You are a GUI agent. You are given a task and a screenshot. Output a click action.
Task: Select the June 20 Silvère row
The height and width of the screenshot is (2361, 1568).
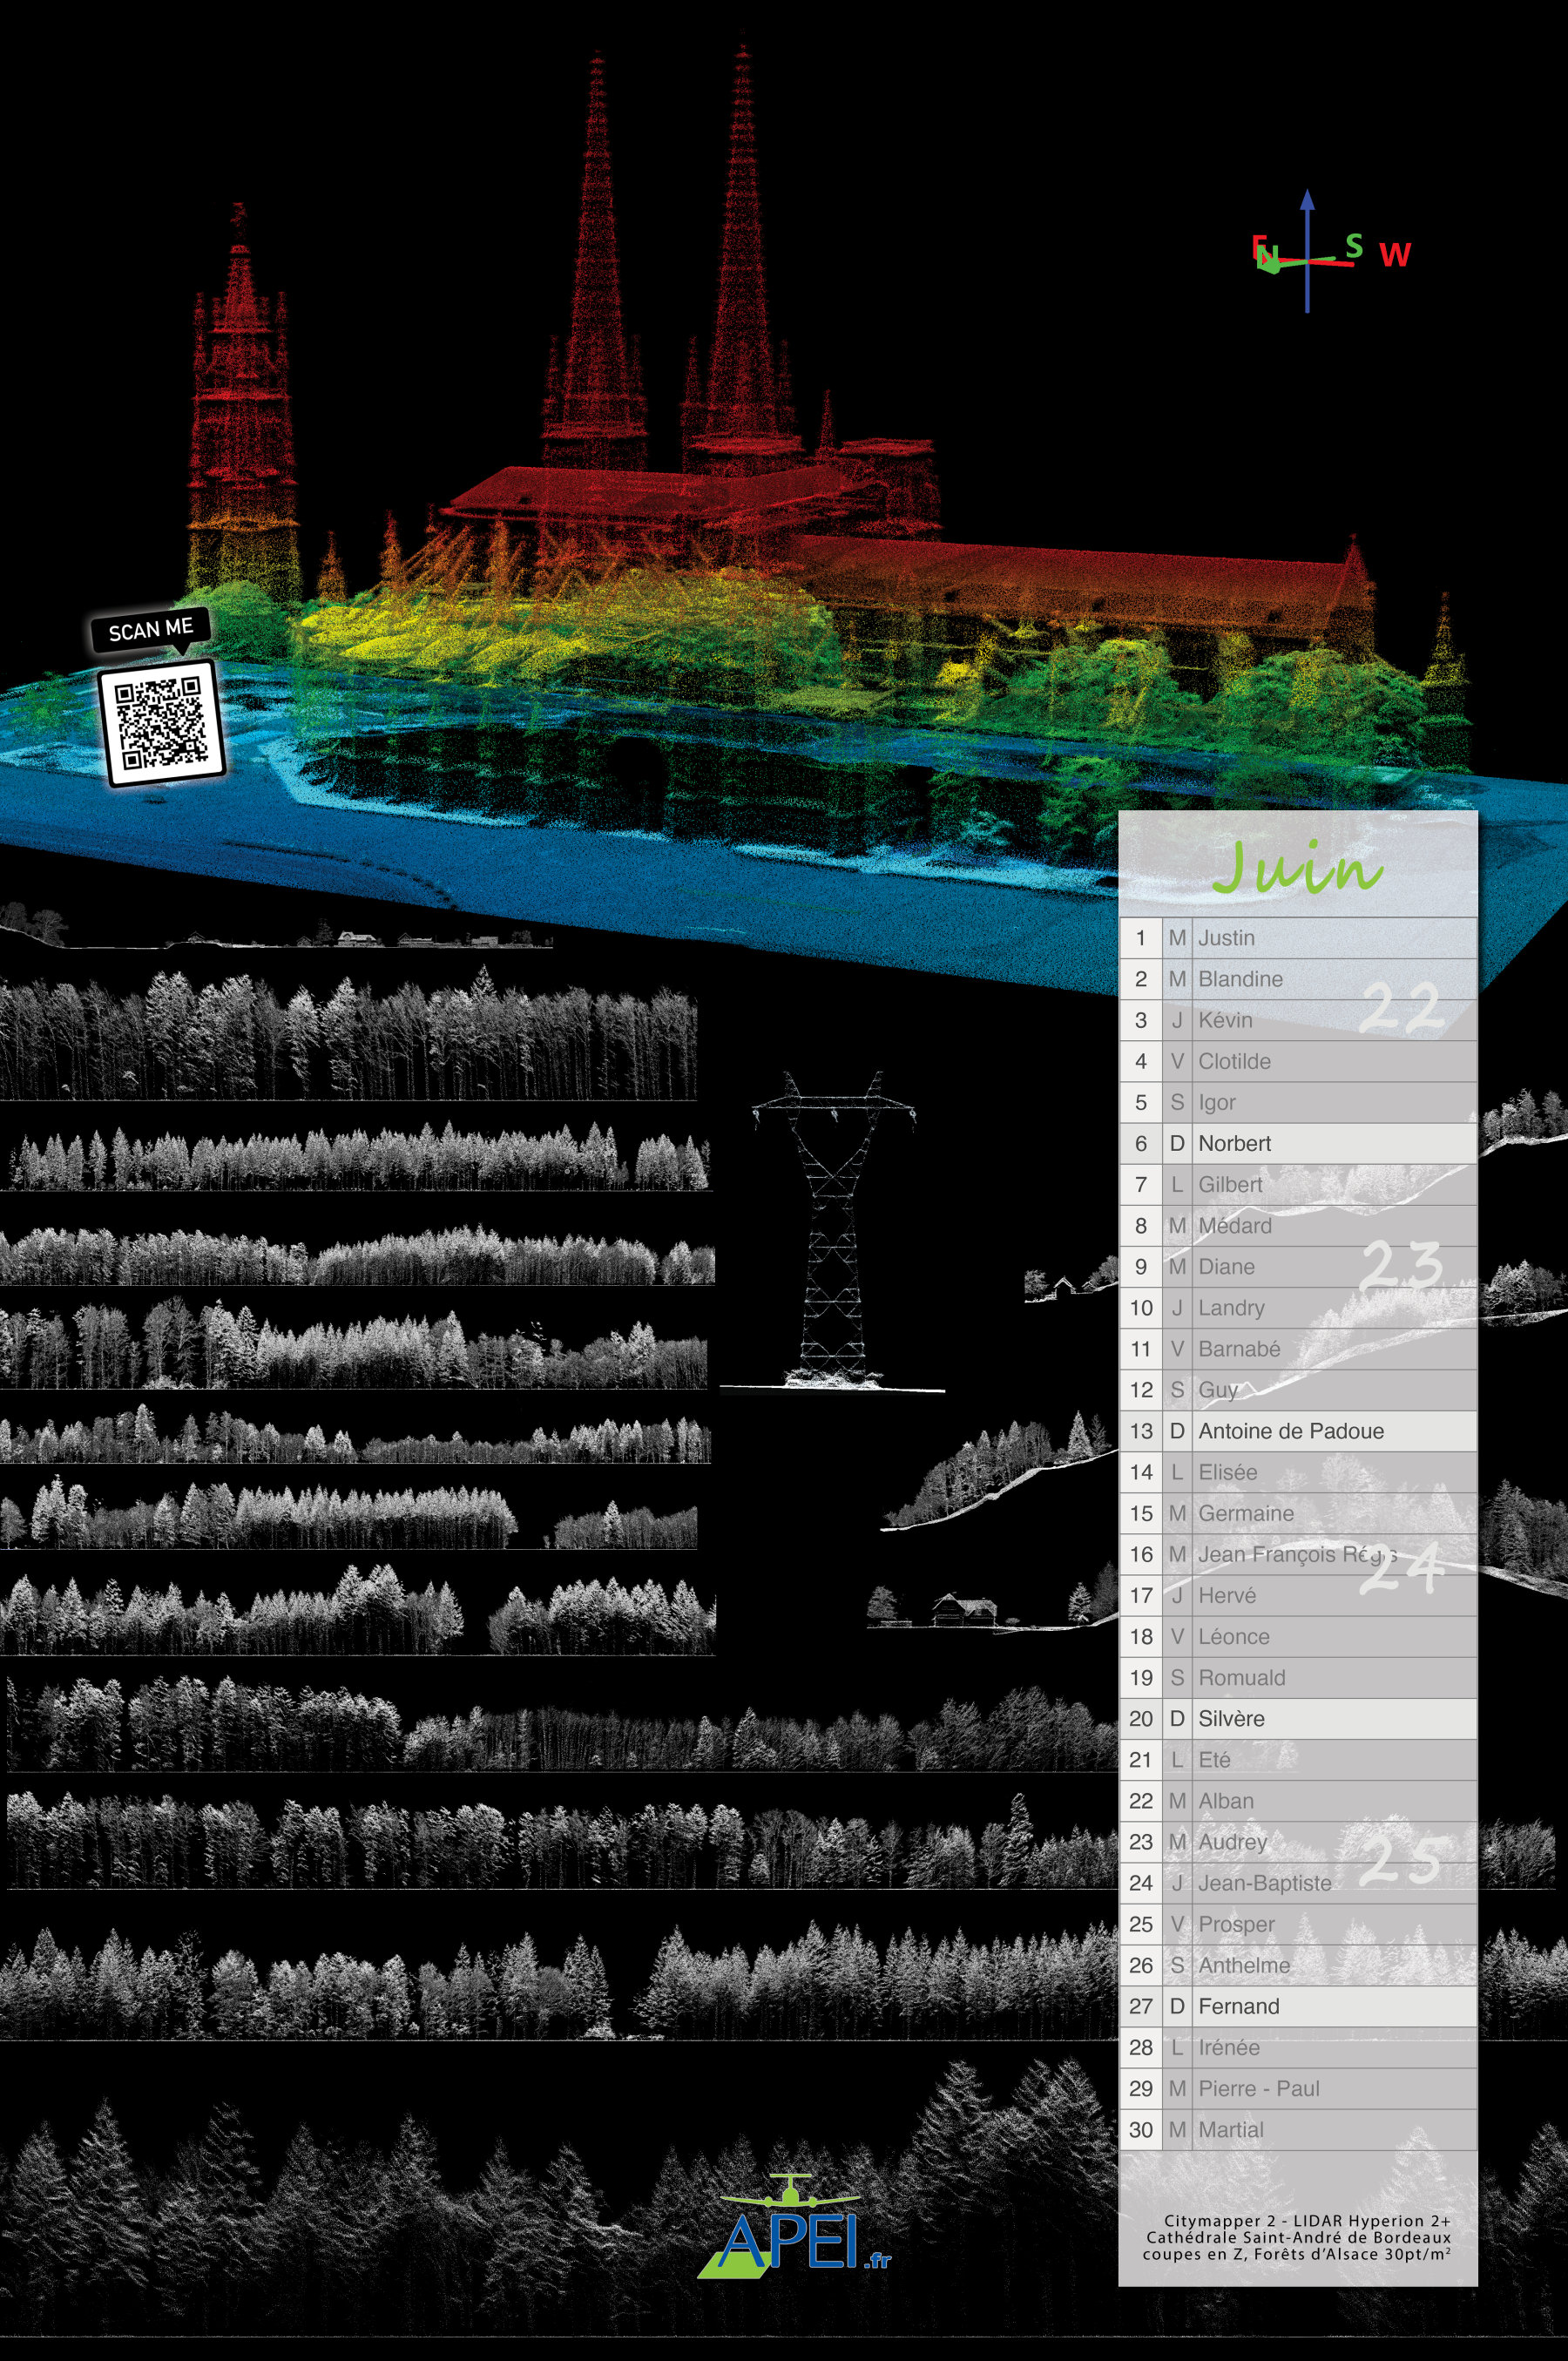click(x=1298, y=1718)
